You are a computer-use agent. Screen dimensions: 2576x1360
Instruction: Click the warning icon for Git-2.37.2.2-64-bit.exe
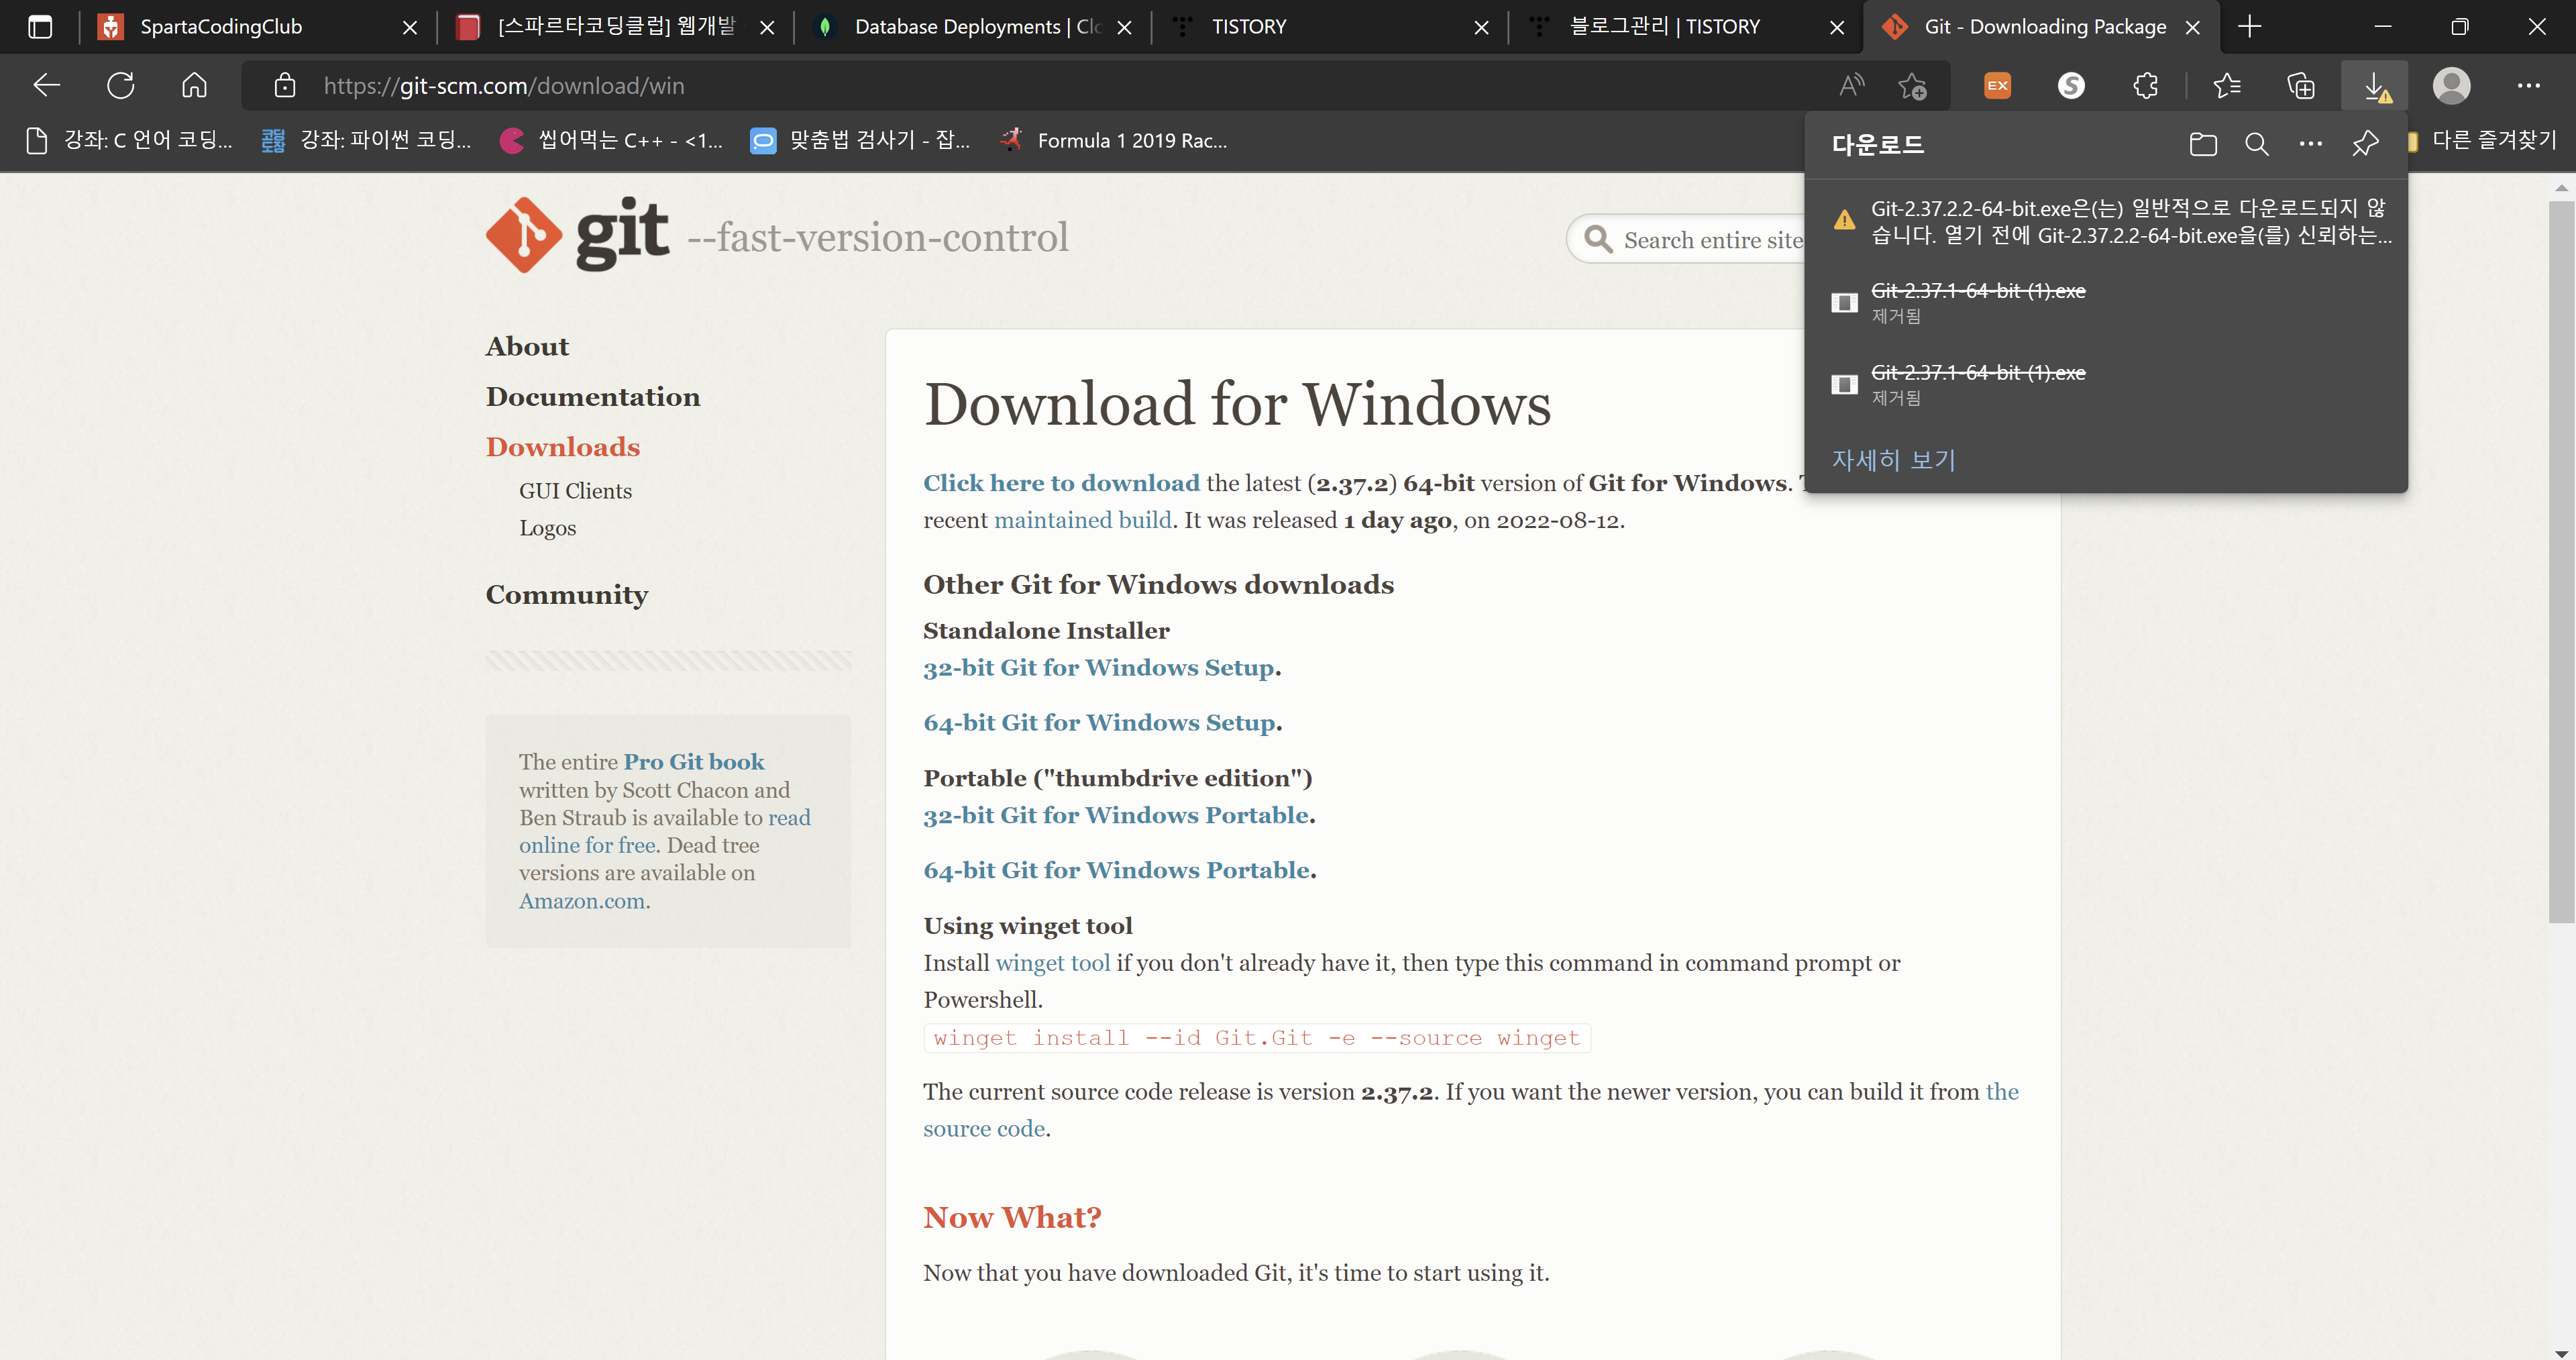coord(1844,221)
